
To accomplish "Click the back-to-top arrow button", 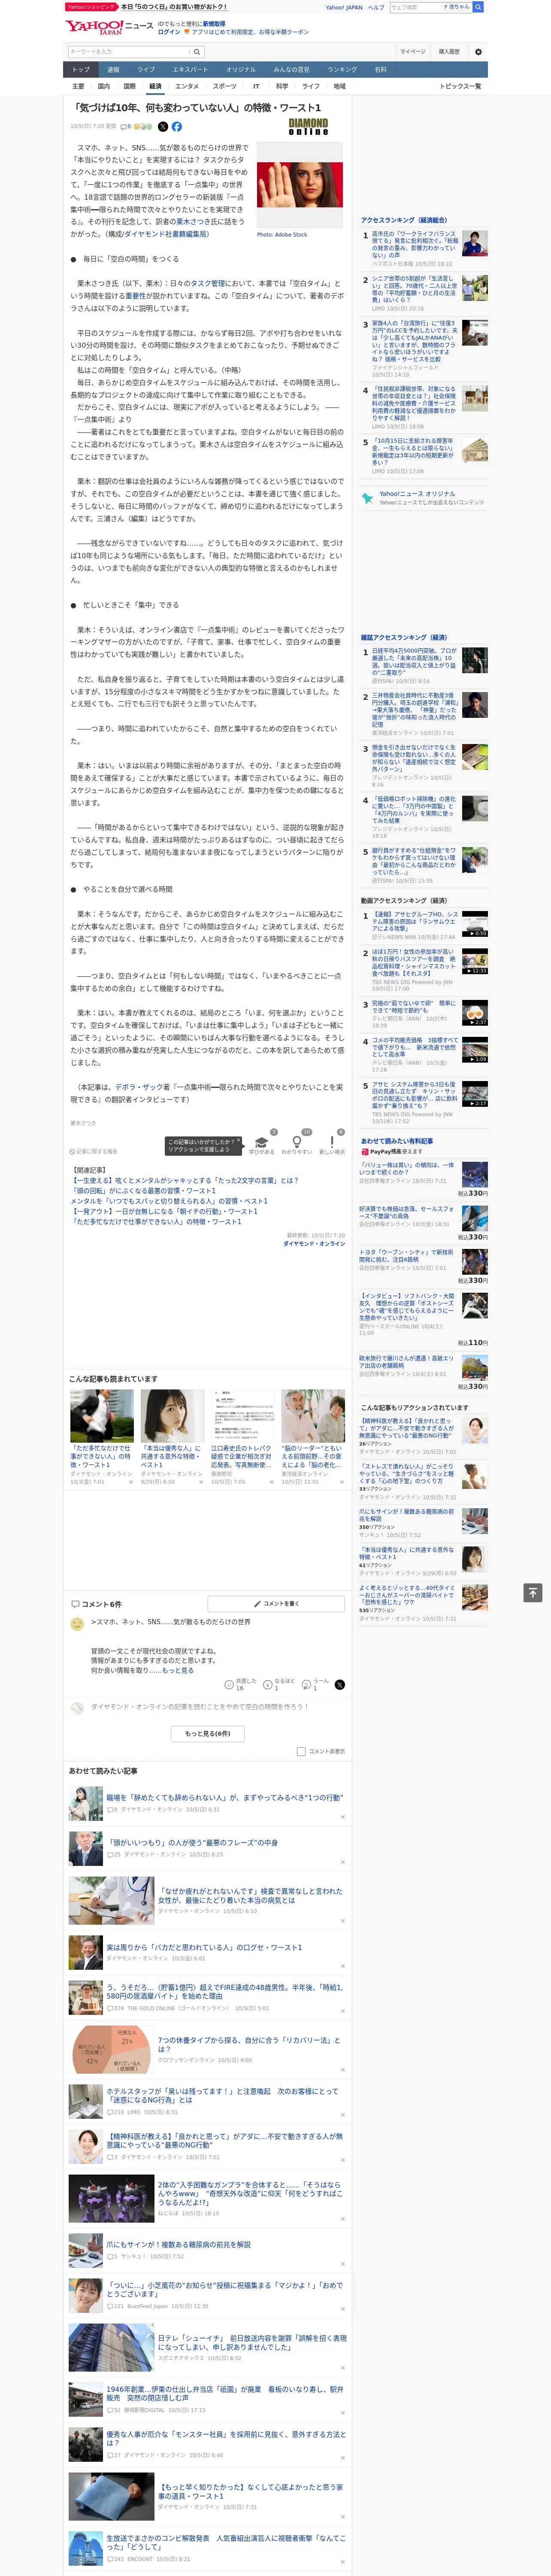I will click(533, 1593).
